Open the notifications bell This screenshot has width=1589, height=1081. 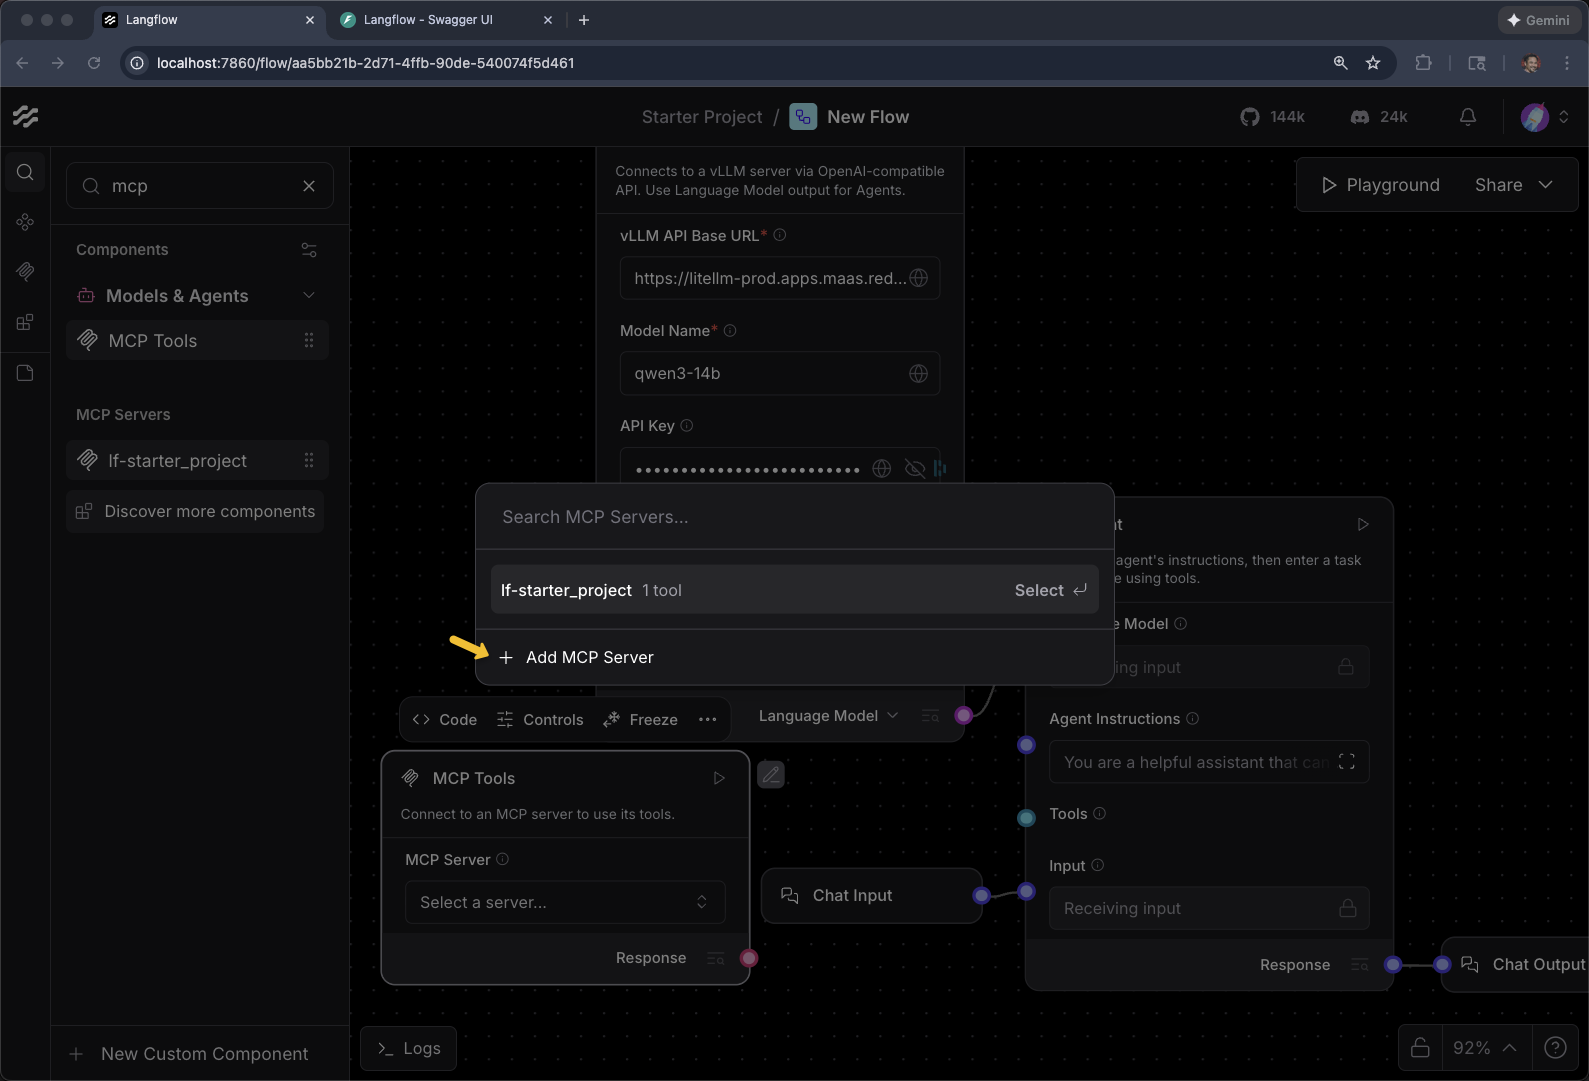click(x=1467, y=117)
